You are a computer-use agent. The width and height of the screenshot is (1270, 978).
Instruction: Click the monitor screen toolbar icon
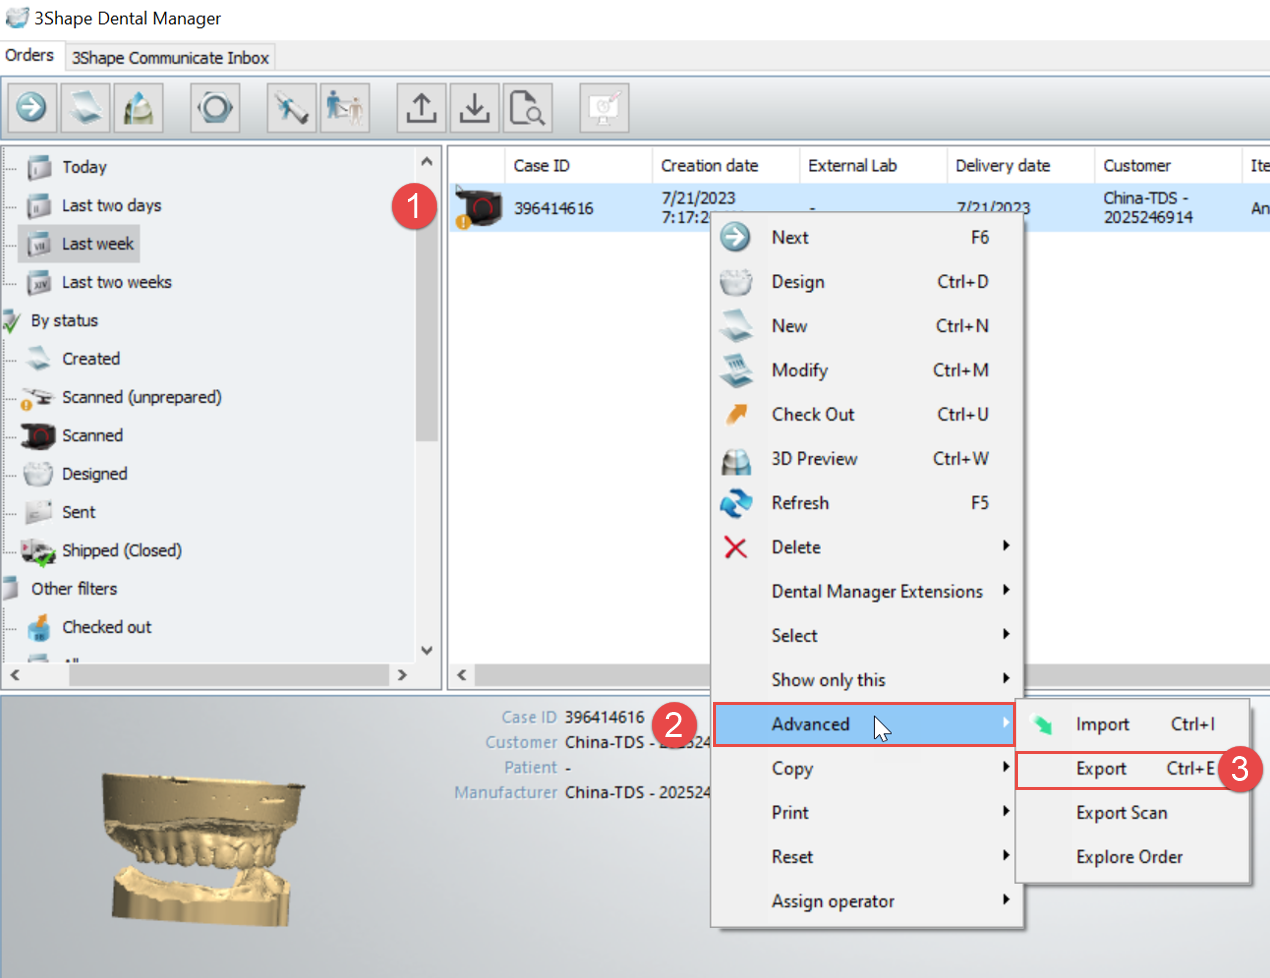coord(604,107)
